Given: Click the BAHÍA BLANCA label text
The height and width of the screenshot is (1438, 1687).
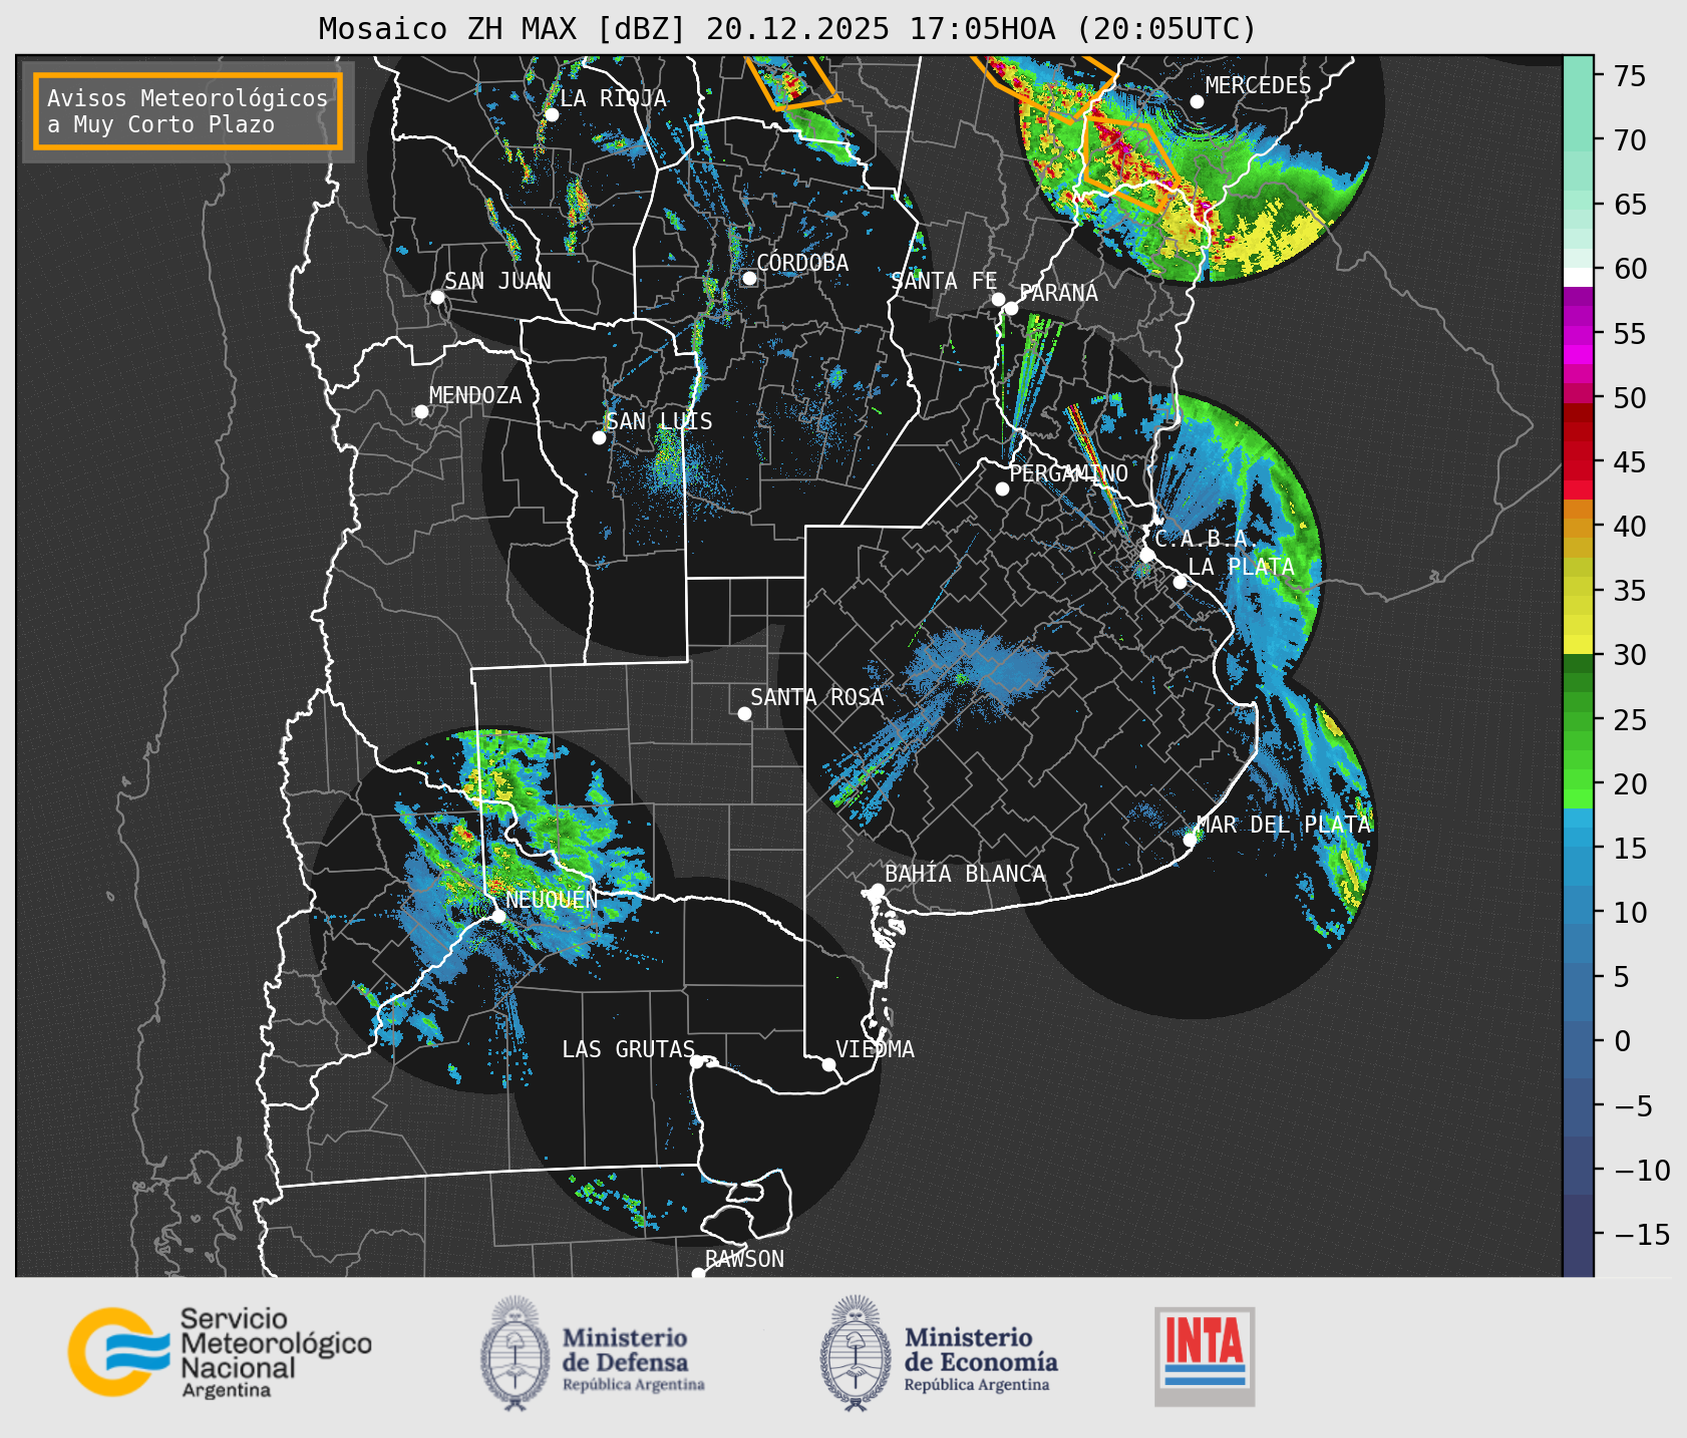Looking at the screenshot, I should pos(965,874).
